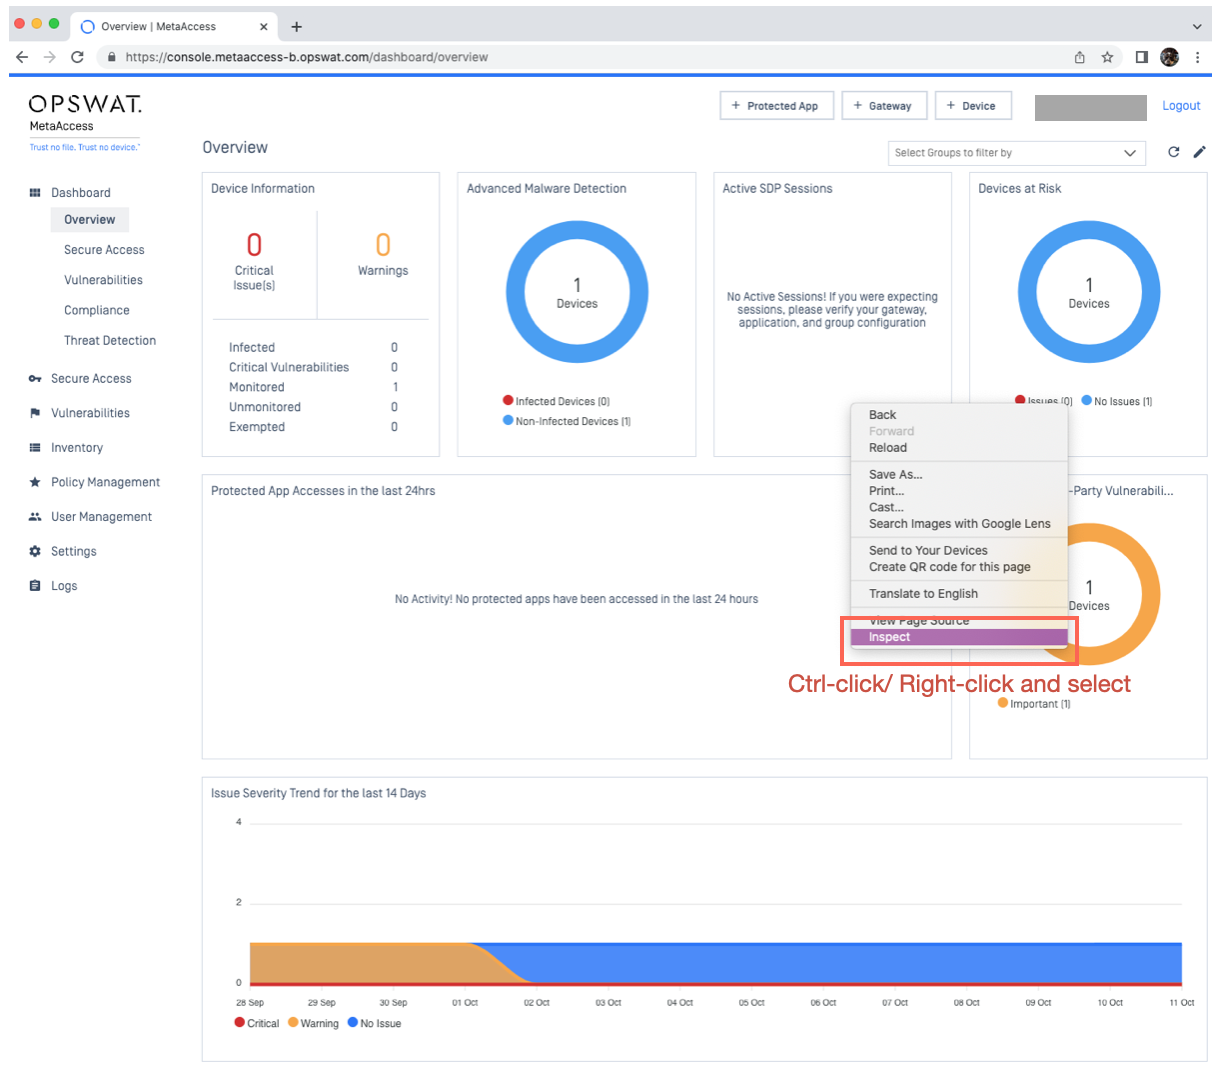Toggle Important legend item
1218x1071 pixels.
[1034, 704]
